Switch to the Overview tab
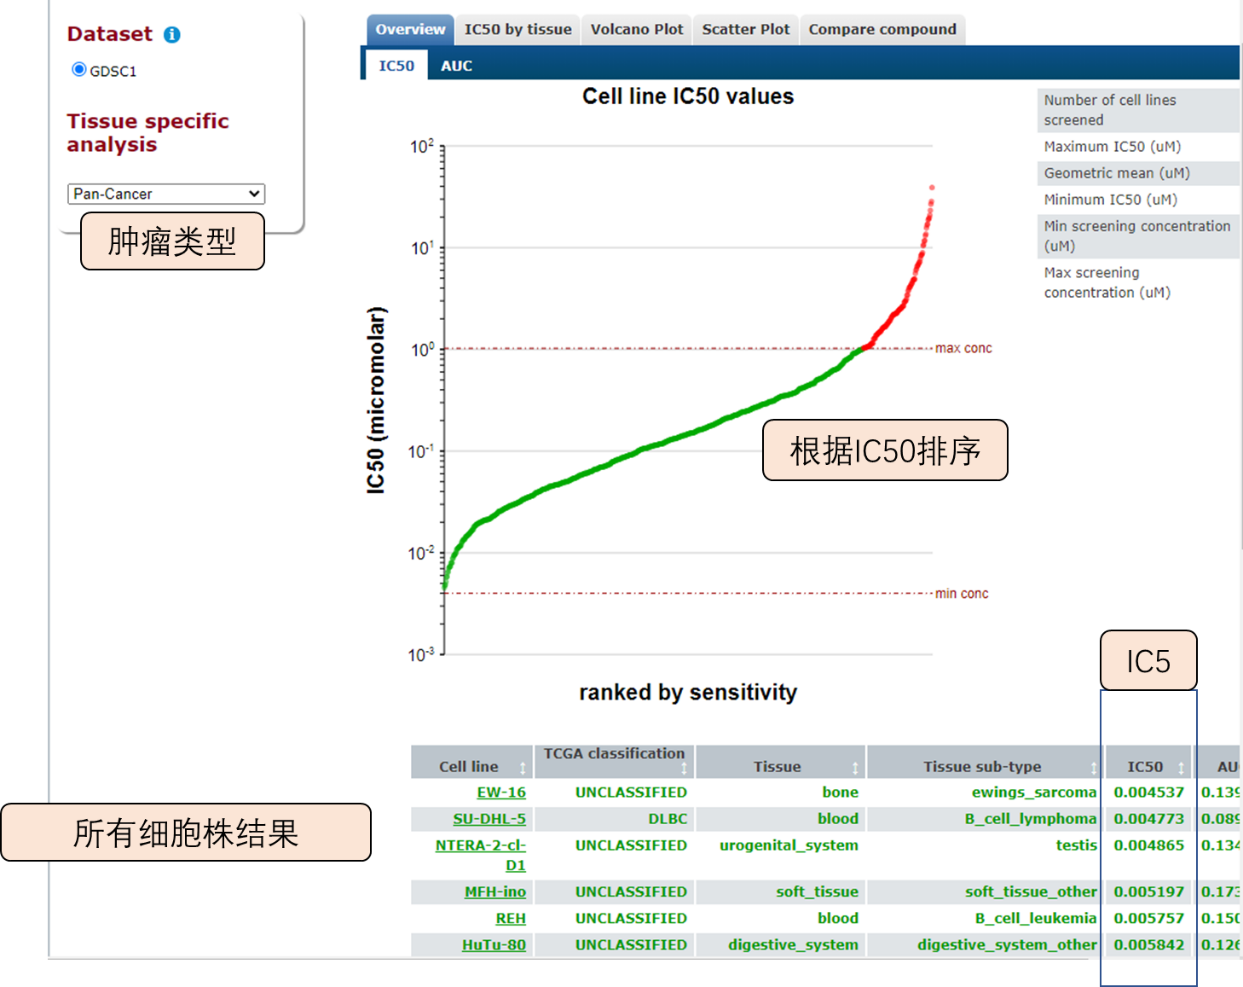The height and width of the screenshot is (987, 1243). 410,29
